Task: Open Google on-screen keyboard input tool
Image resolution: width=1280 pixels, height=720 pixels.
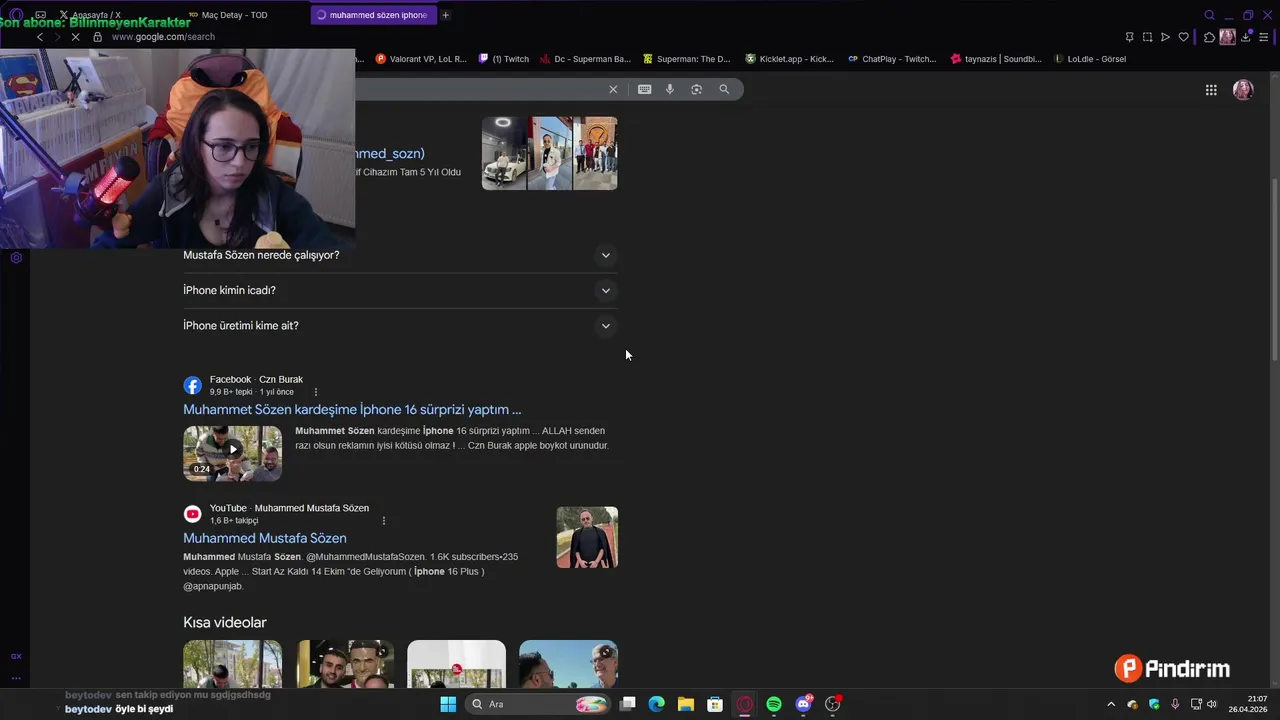Action: [645, 89]
